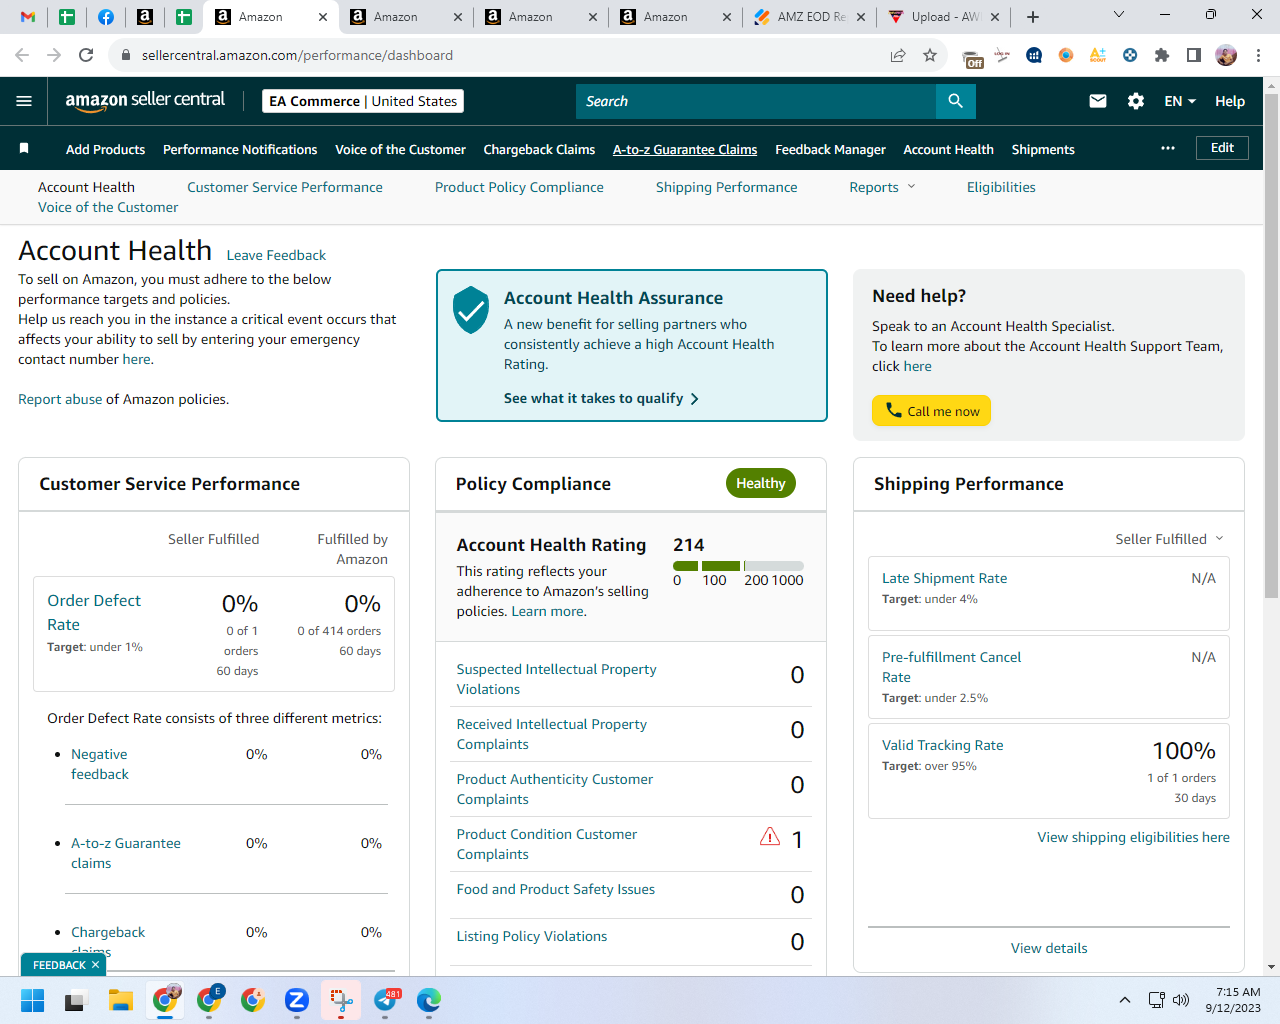Open File Explorer from the taskbar
This screenshot has width=1280, height=1024.
coord(121,1000)
